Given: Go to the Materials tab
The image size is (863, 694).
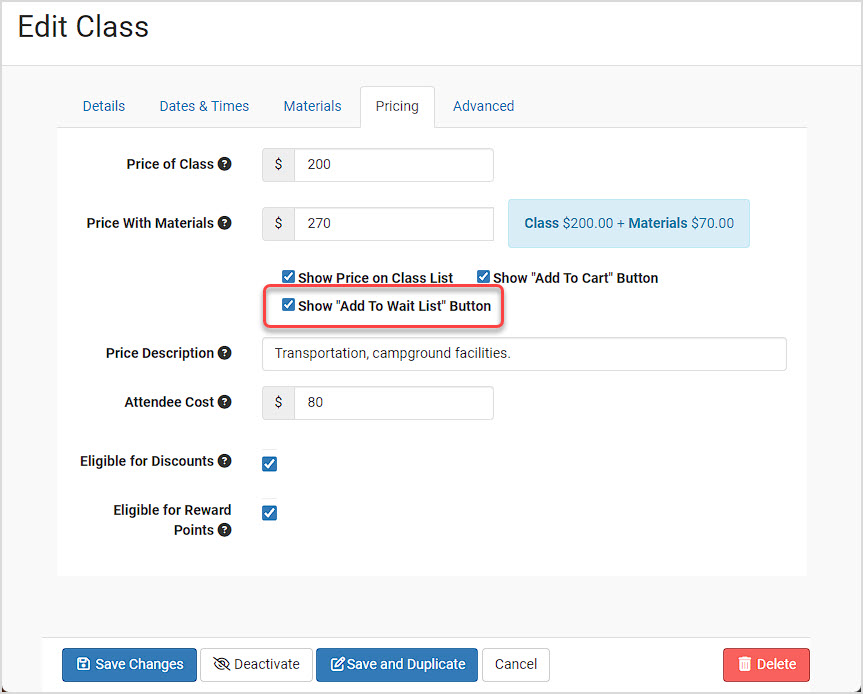Looking at the screenshot, I should click(313, 106).
